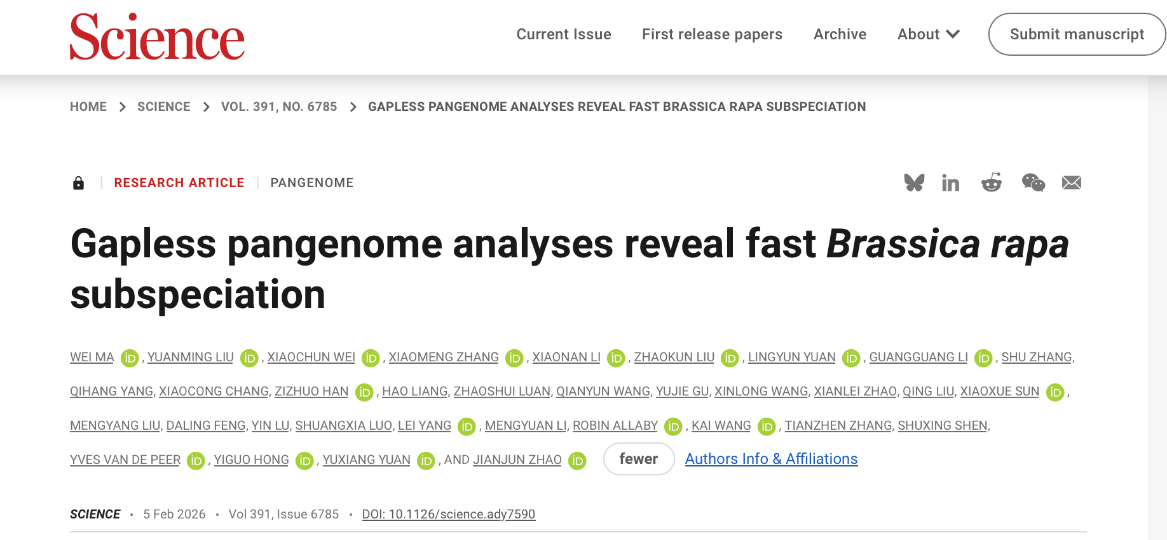This screenshot has height=540, width=1167.
Task: Go to Current Issue
Action: click(x=563, y=34)
